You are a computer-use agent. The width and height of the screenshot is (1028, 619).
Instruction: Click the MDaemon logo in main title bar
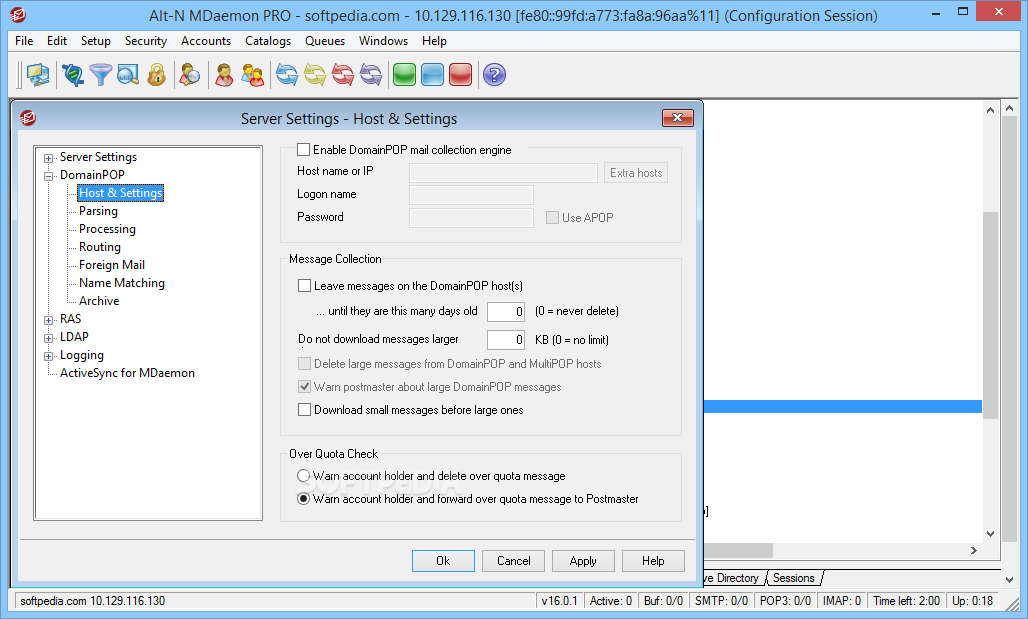18,14
